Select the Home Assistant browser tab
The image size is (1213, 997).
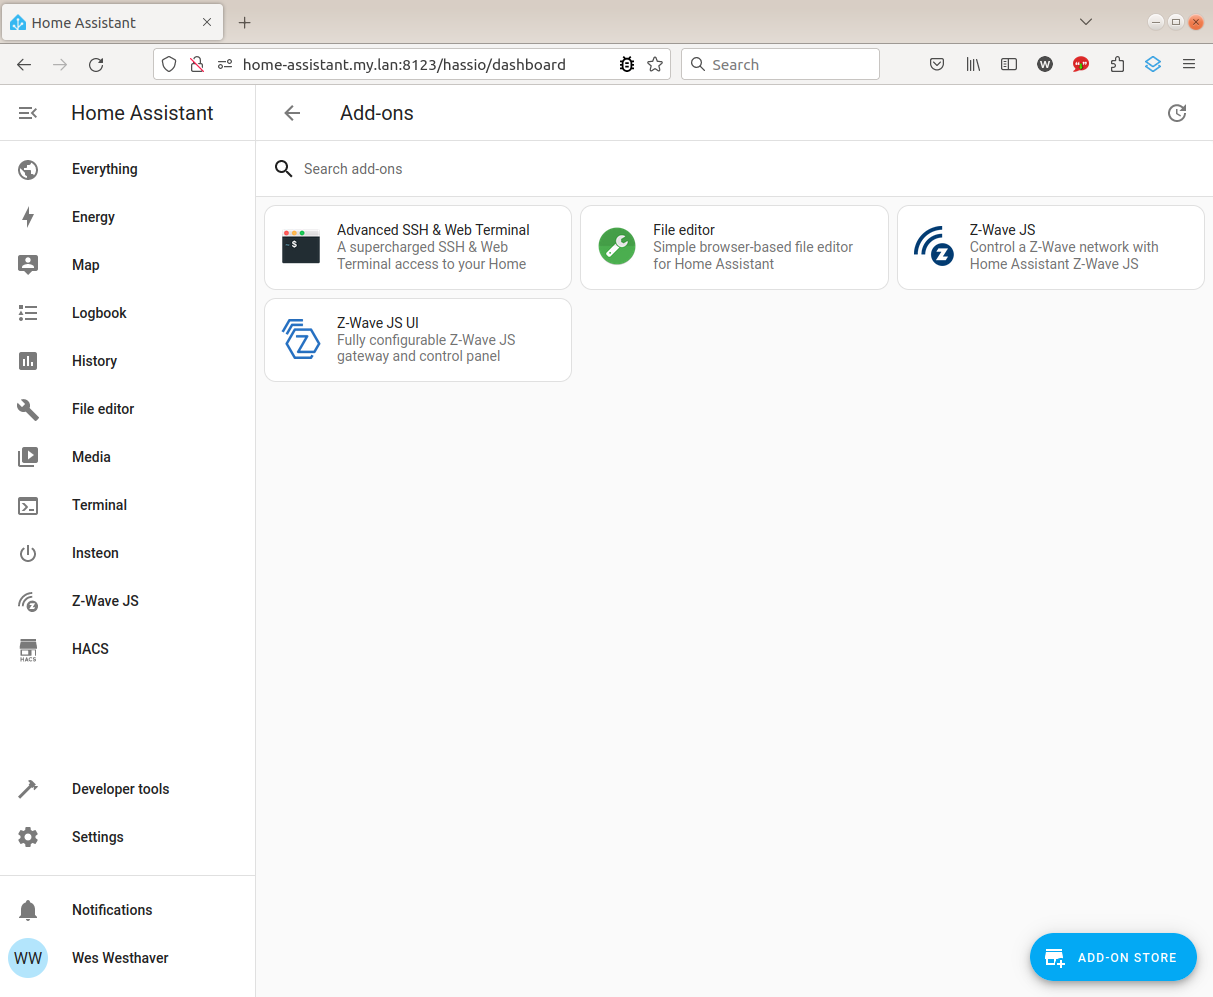coord(112,22)
